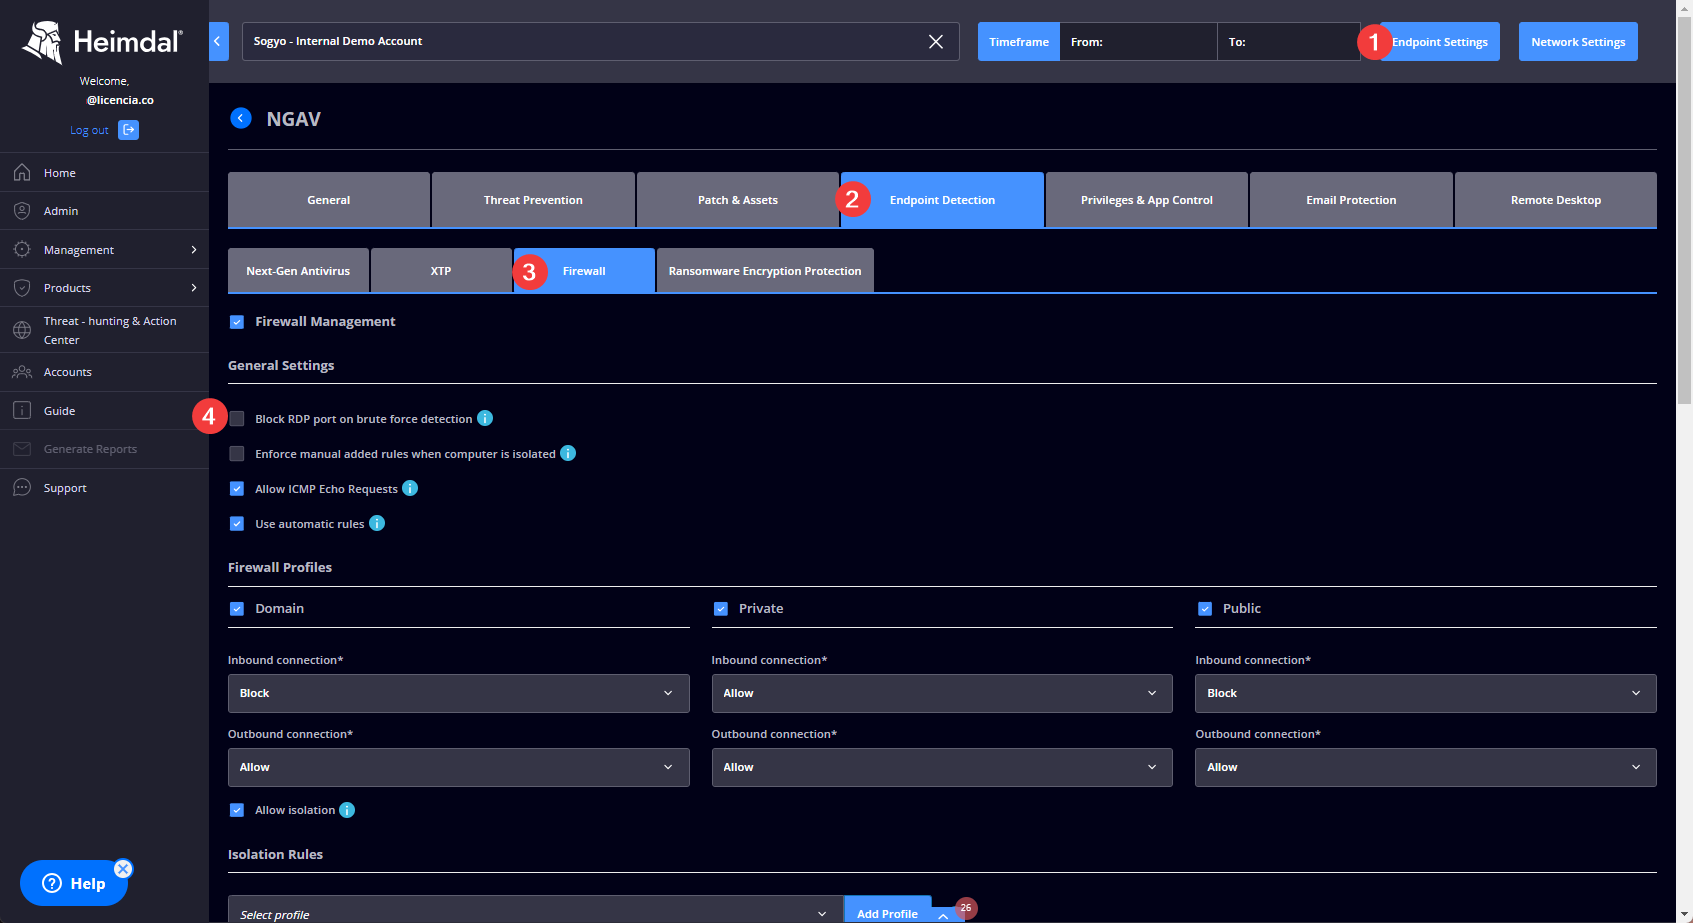Open Ransomware Encryption Protection sub-tab

click(765, 271)
